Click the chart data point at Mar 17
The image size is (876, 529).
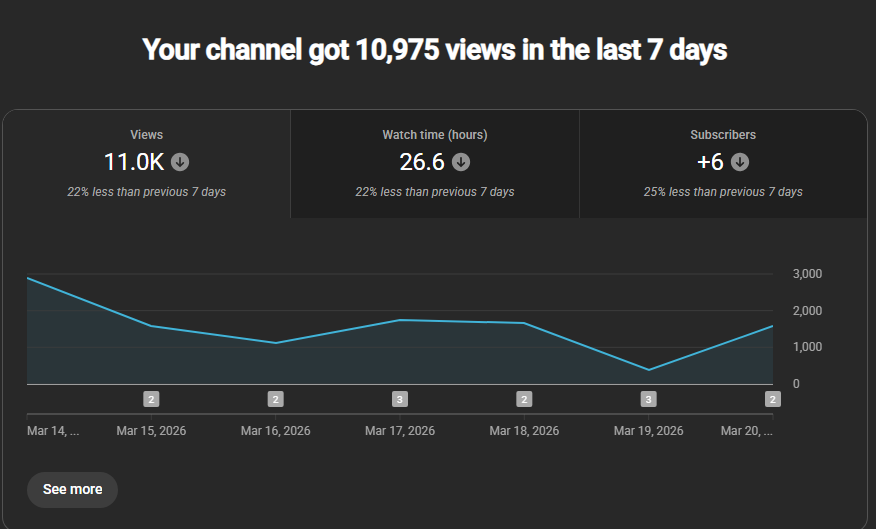click(399, 320)
